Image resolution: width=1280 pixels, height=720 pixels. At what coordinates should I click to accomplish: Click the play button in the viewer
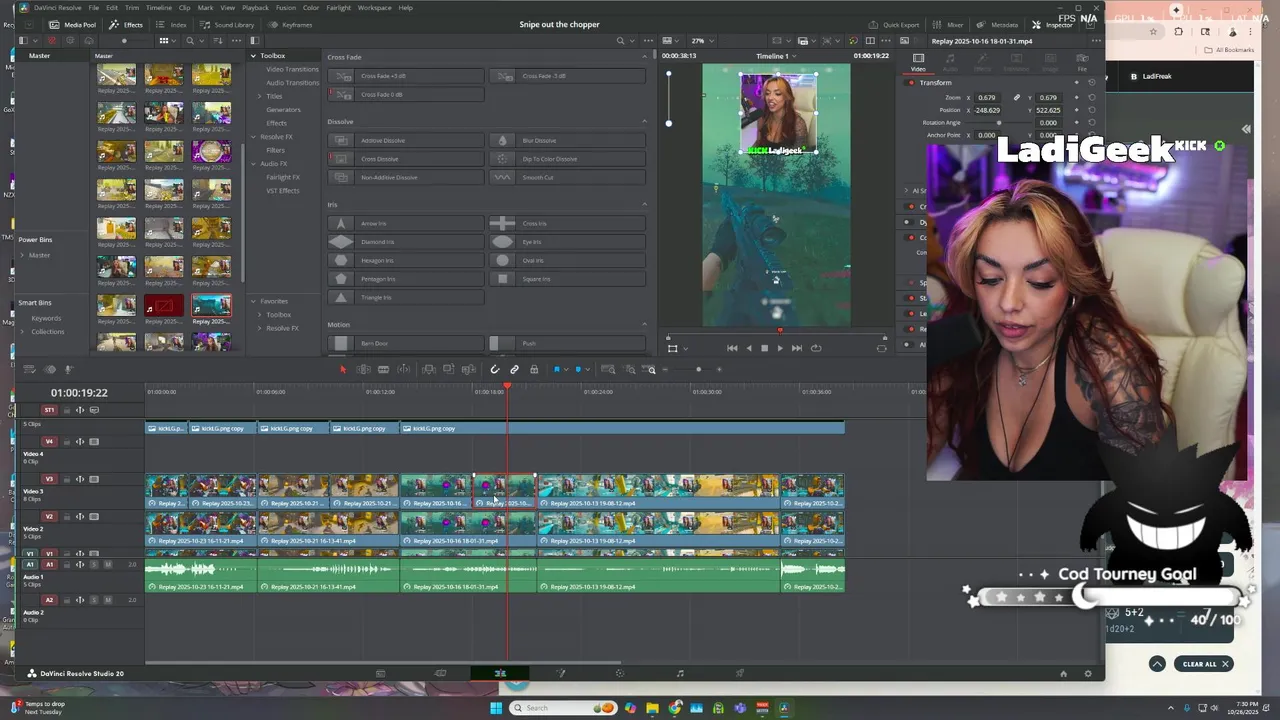(780, 348)
